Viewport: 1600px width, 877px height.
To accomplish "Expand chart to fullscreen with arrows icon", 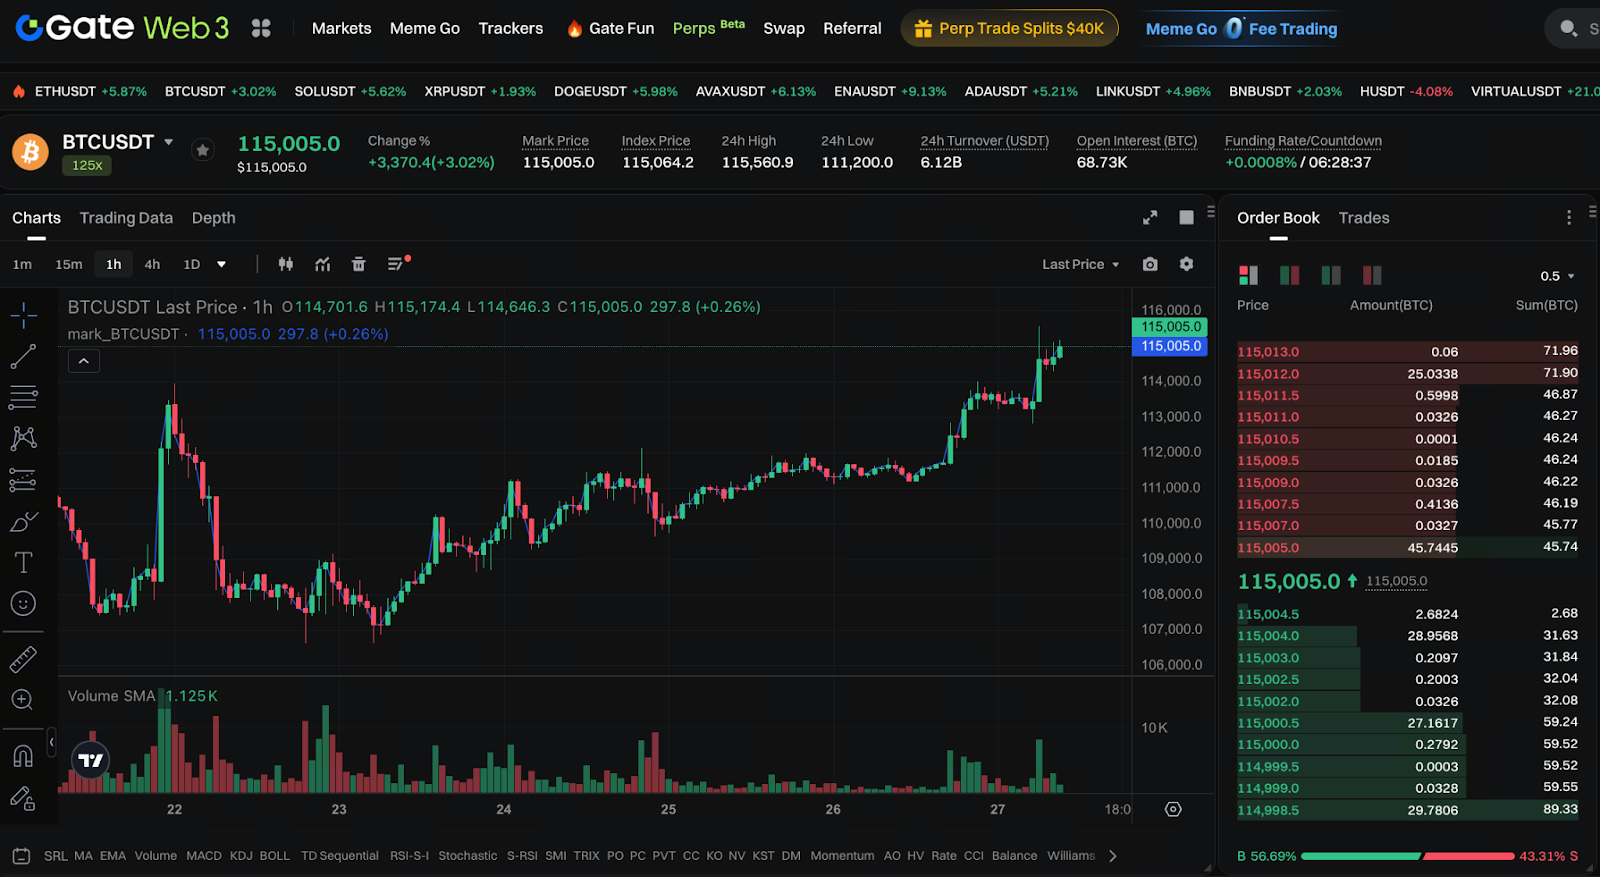I will pyautogui.click(x=1150, y=217).
